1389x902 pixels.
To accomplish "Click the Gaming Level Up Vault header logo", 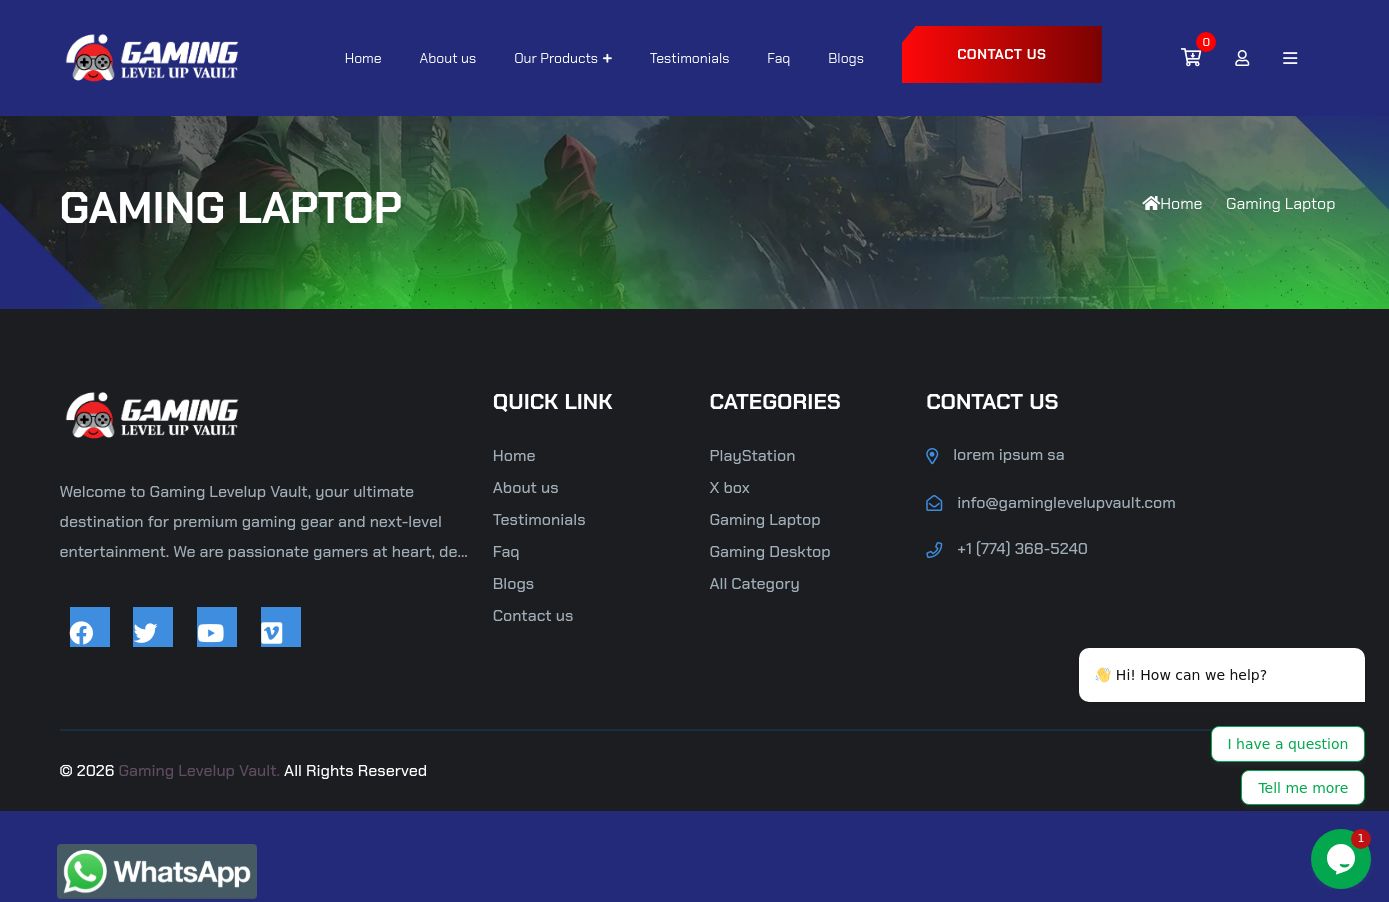I will tap(152, 58).
